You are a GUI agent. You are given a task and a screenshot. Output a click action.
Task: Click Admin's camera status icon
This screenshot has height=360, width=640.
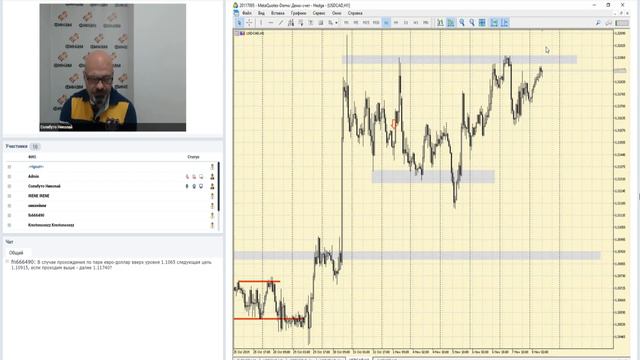[x=194, y=176]
